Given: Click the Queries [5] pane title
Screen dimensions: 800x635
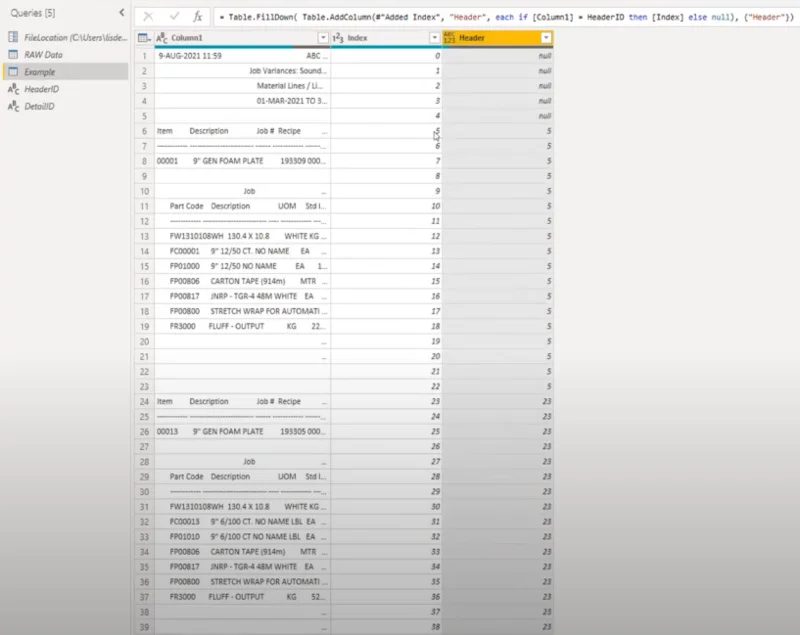Looking at the screenshot, I should (33, 13).
